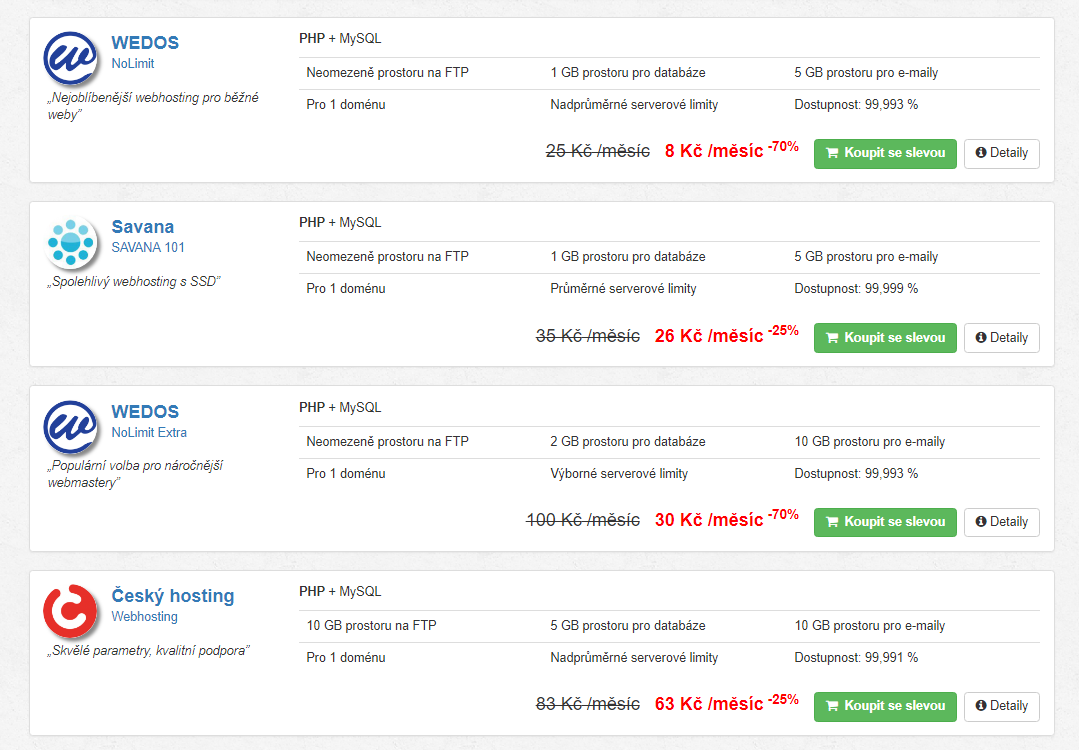Show Detaily for Český hosting Webhosting
Screen dimensions: 1079x750
1001,705
